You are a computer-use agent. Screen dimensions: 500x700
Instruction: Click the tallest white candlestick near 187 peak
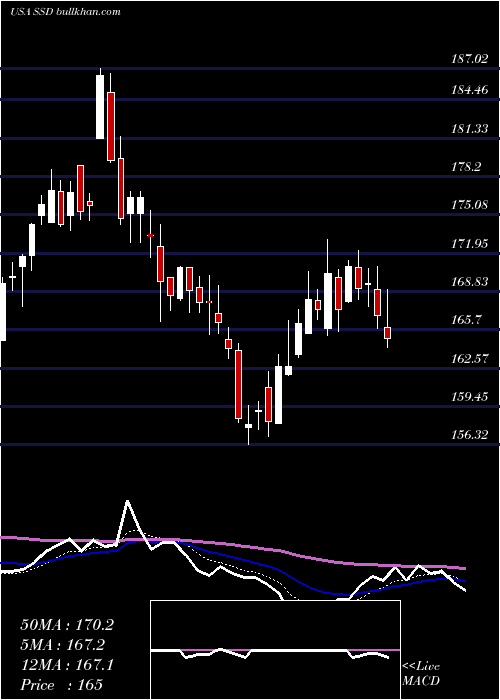coord(100,106)
